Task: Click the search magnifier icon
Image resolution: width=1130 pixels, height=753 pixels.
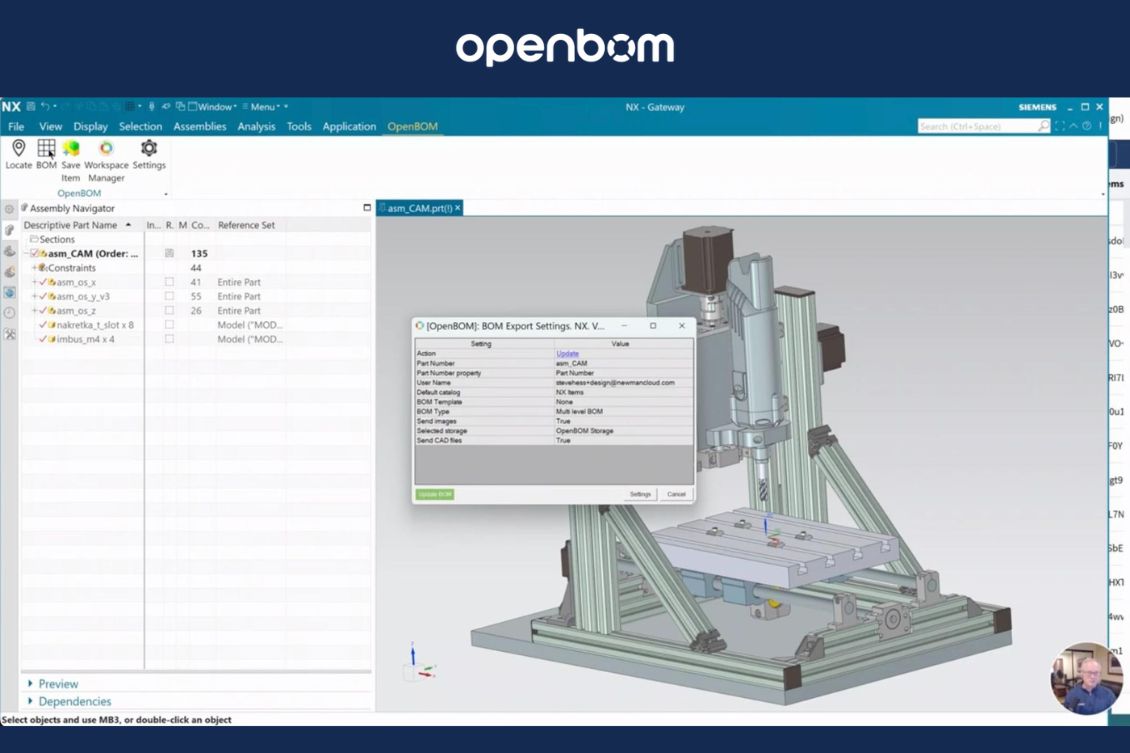Action: [x=1043, y=126]
